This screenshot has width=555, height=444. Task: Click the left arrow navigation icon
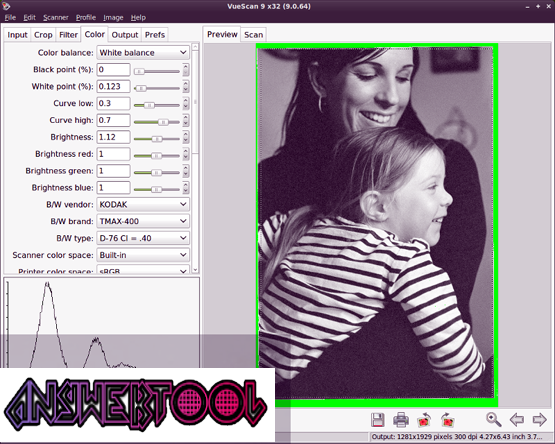click(x=516, y=420)
